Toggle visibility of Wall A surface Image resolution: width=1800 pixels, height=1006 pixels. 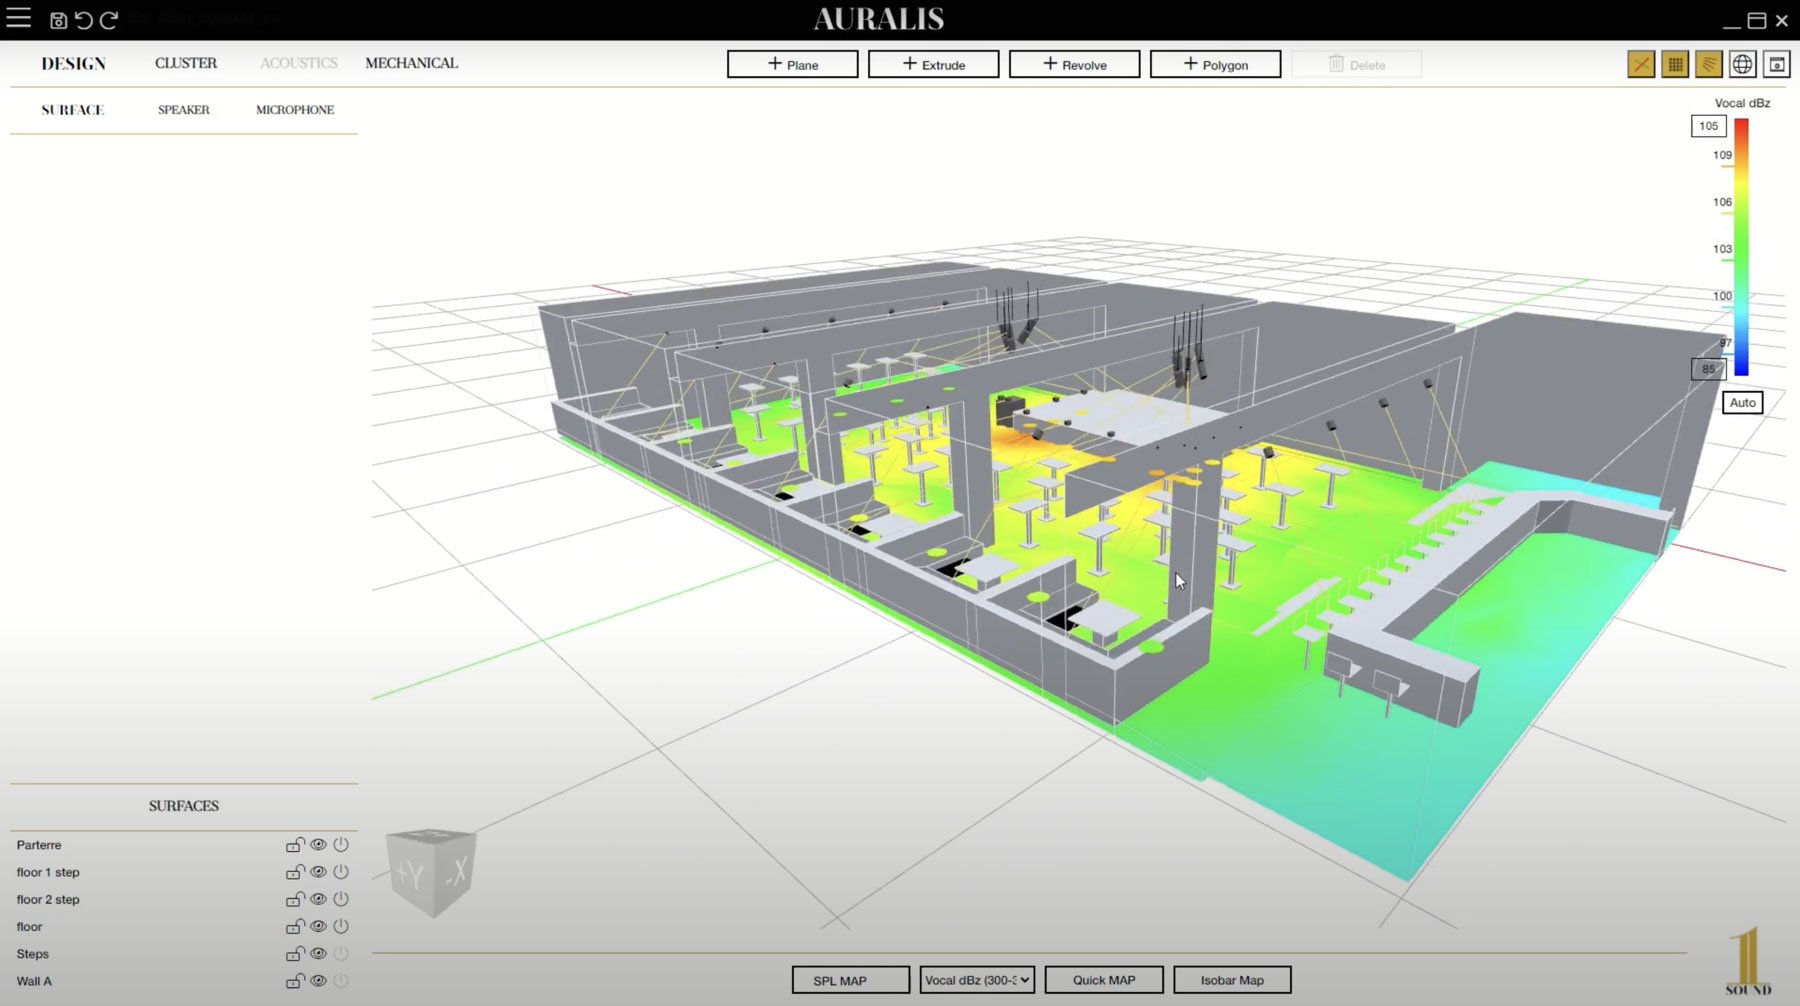[318, 981]
